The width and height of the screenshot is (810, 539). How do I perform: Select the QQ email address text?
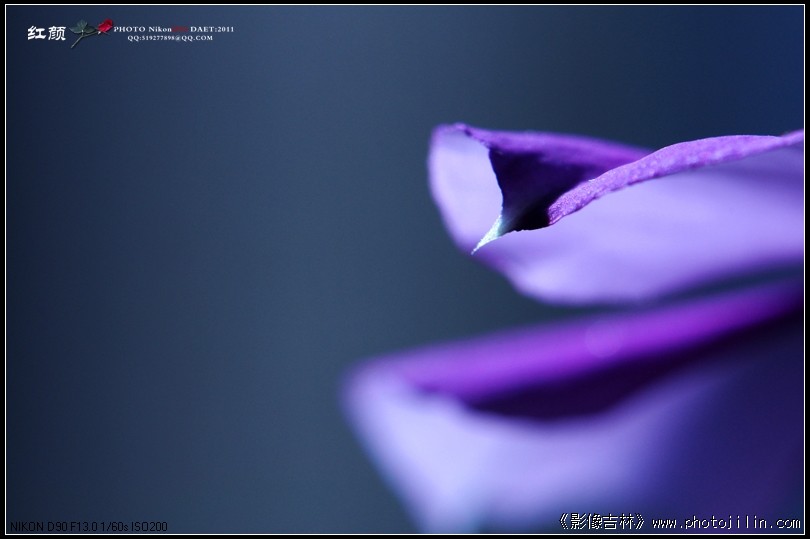(x=170, y=38)
